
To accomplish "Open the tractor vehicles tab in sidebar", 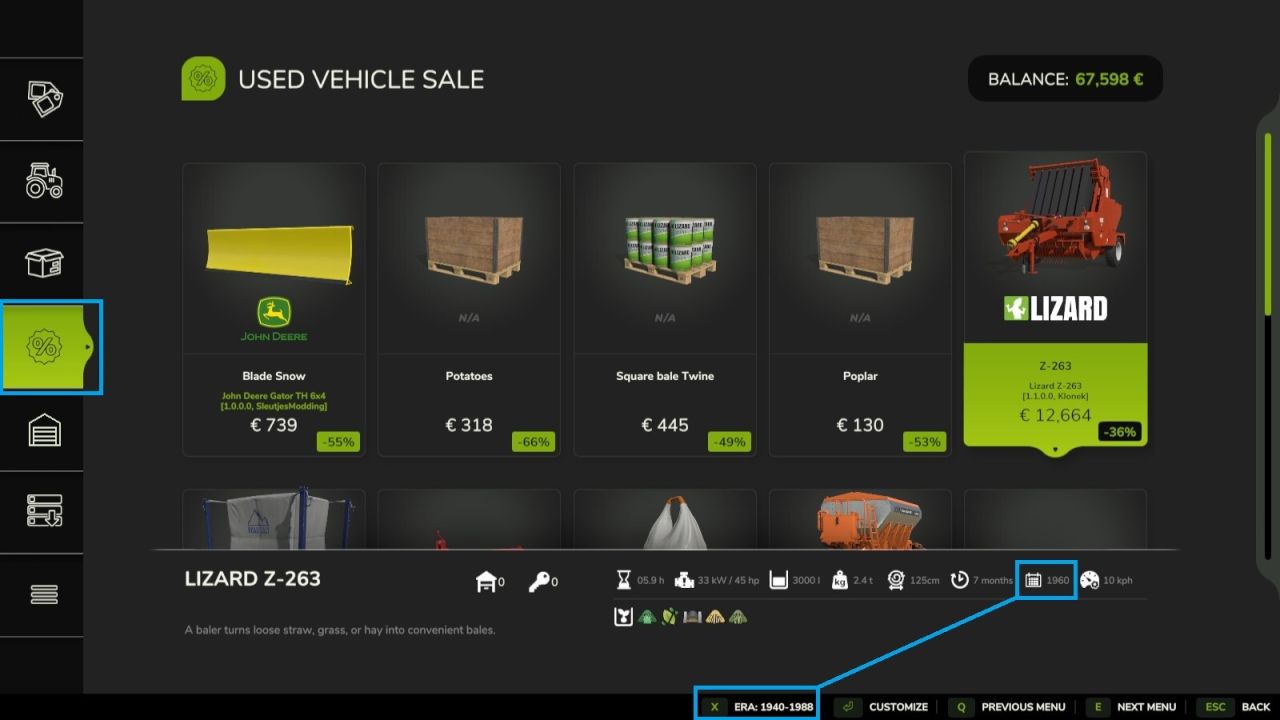I will (x=44, y=181).
